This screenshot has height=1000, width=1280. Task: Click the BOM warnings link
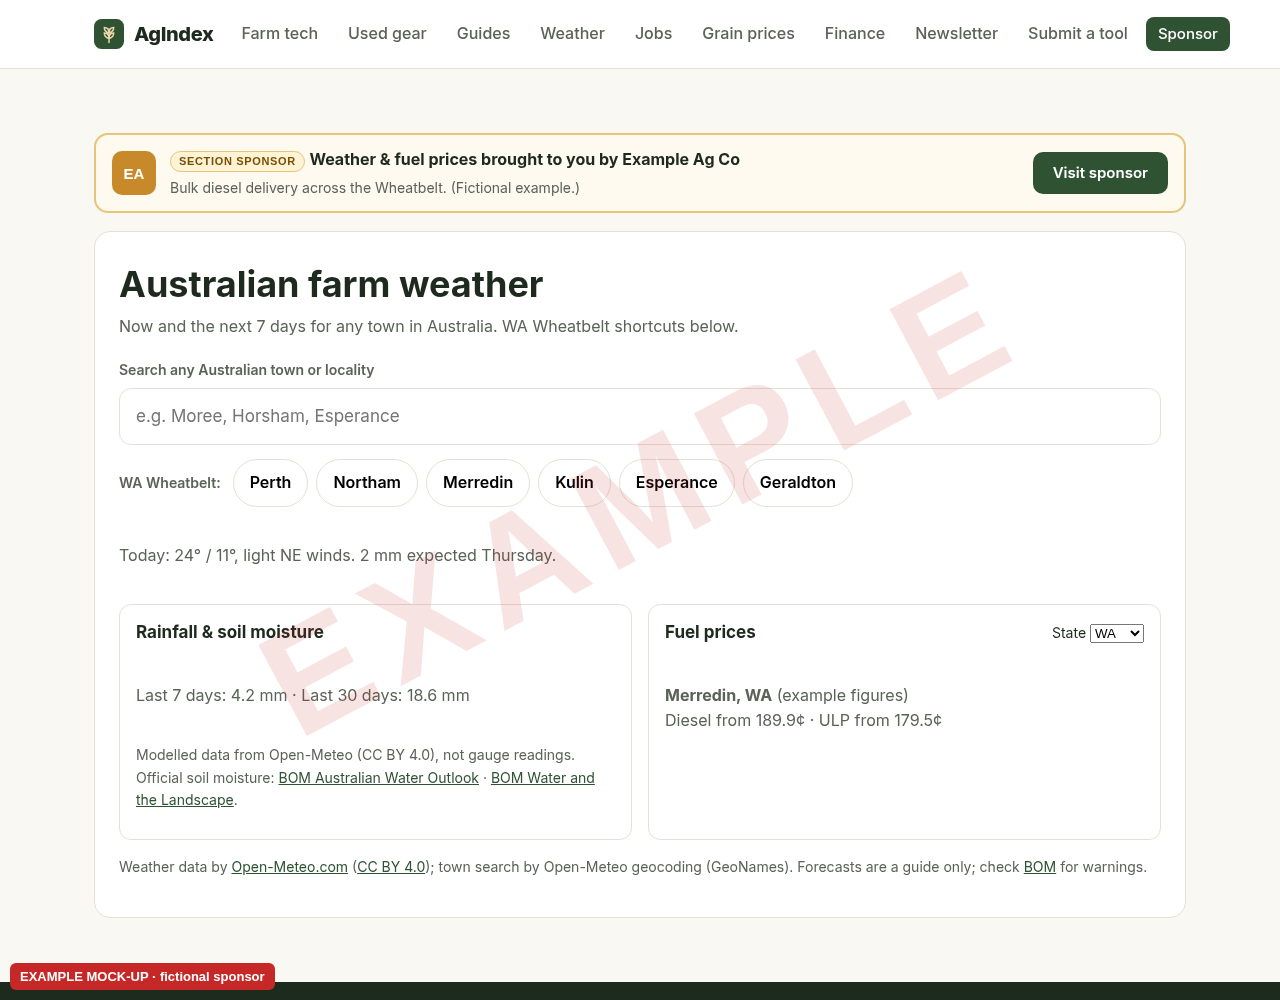1040,867
